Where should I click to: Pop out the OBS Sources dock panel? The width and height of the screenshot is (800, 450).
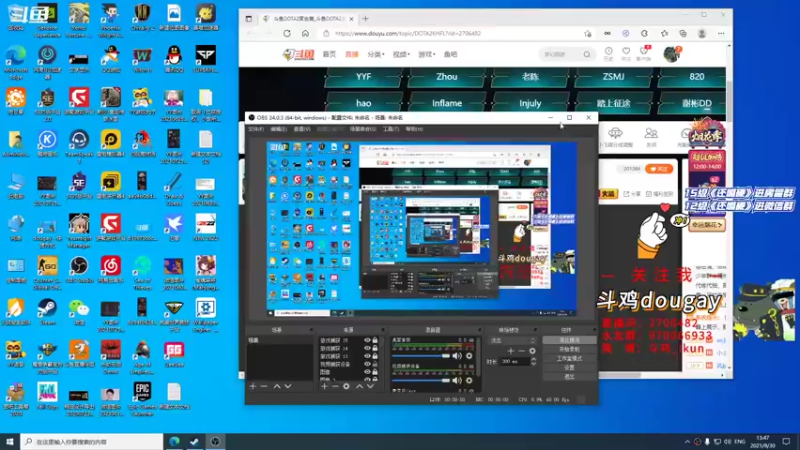click(383, 330)
